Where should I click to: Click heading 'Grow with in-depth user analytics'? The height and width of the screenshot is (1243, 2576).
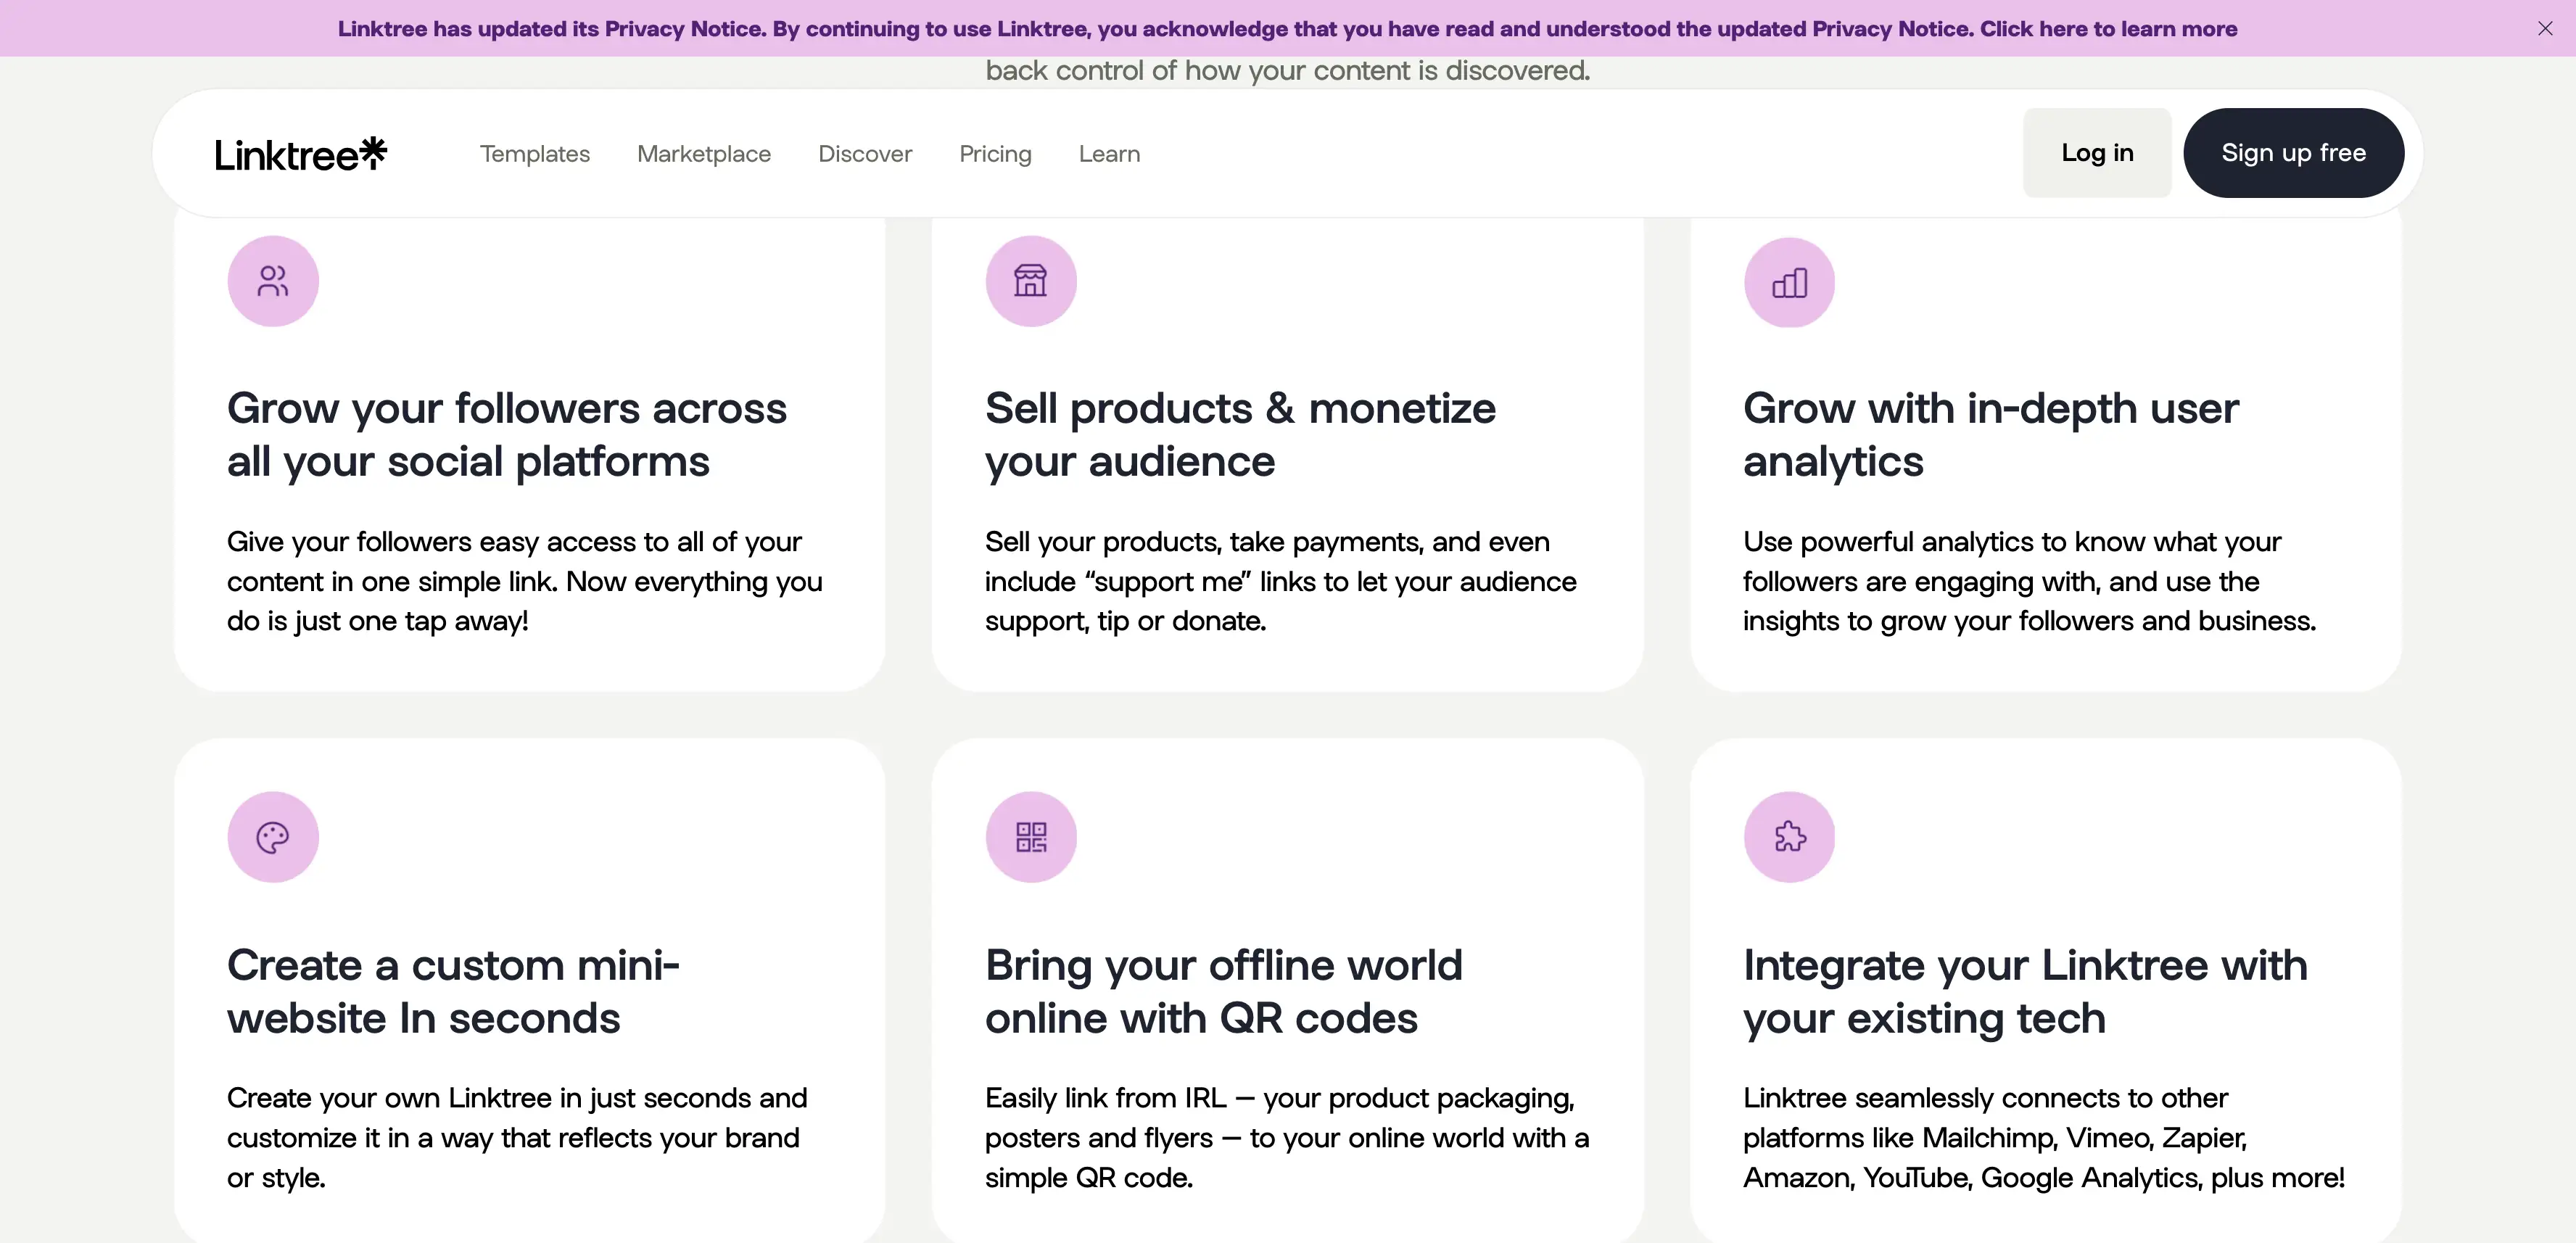1990,435
